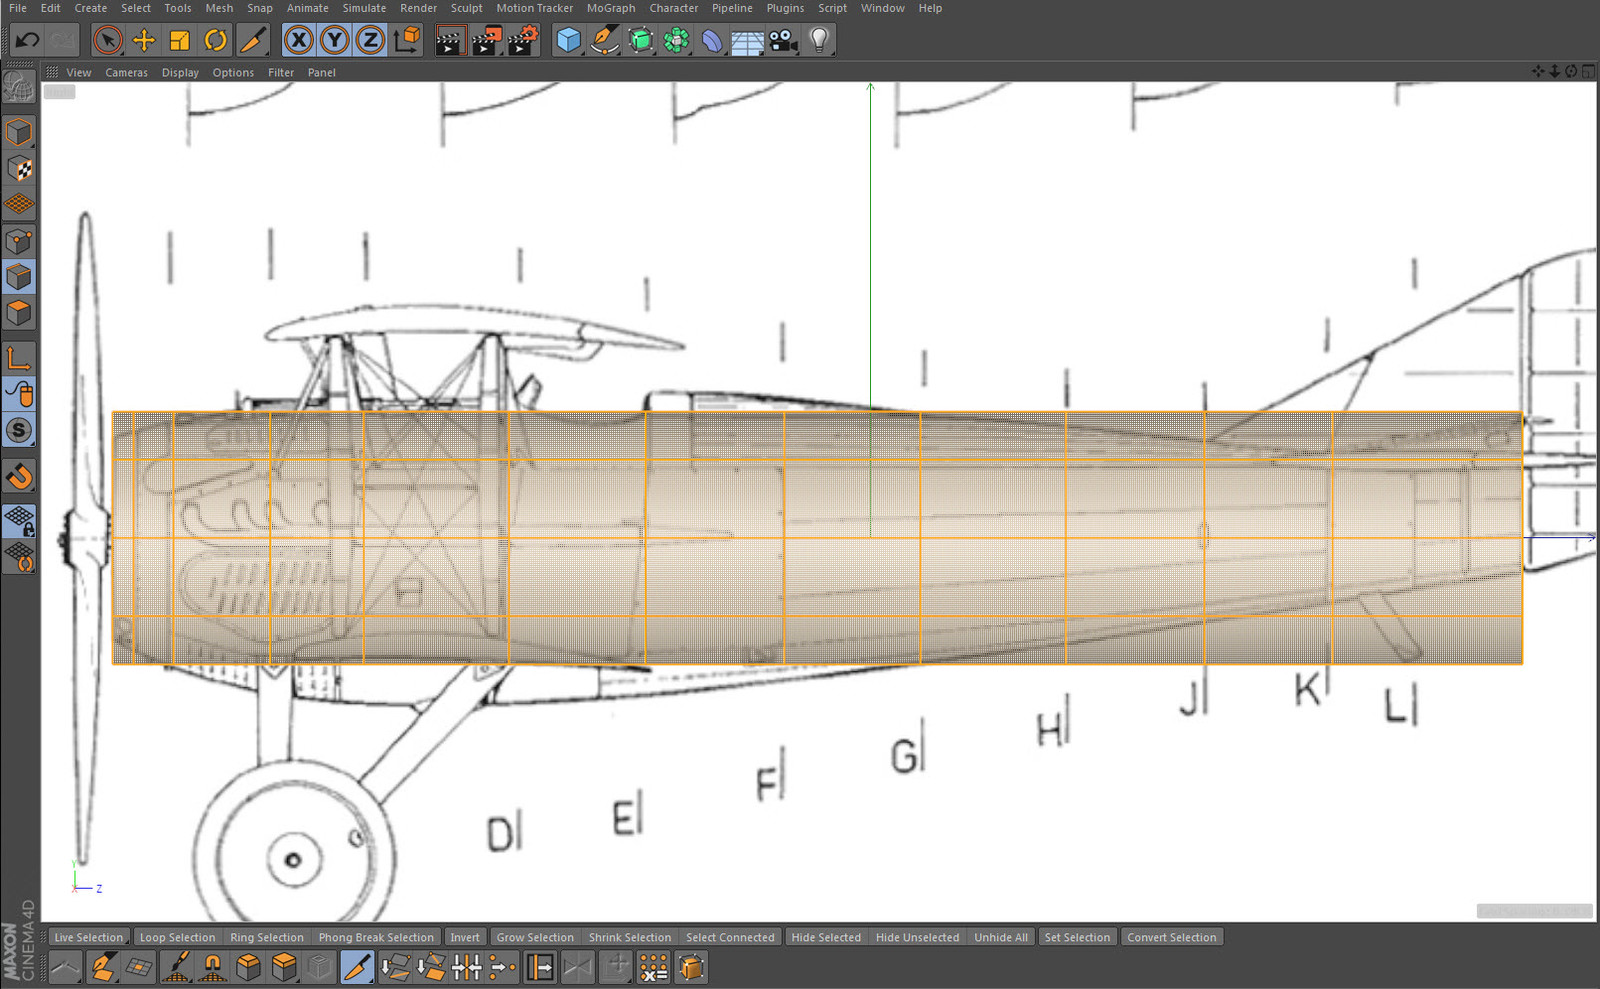Screen dimensions: 1600x989
Task: Add a Cube primitive object
Action: [x=568, y=40]
